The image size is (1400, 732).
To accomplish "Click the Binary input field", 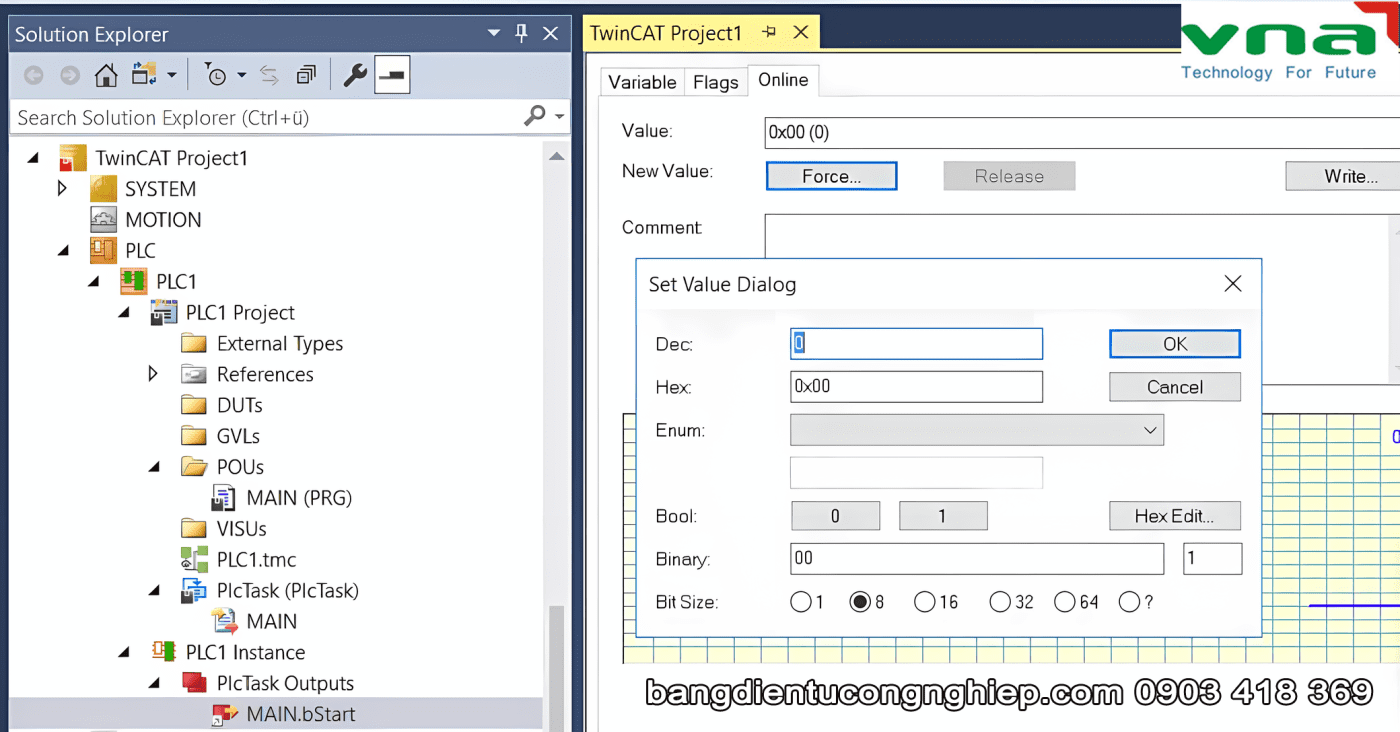I will (x=977, y=559).
